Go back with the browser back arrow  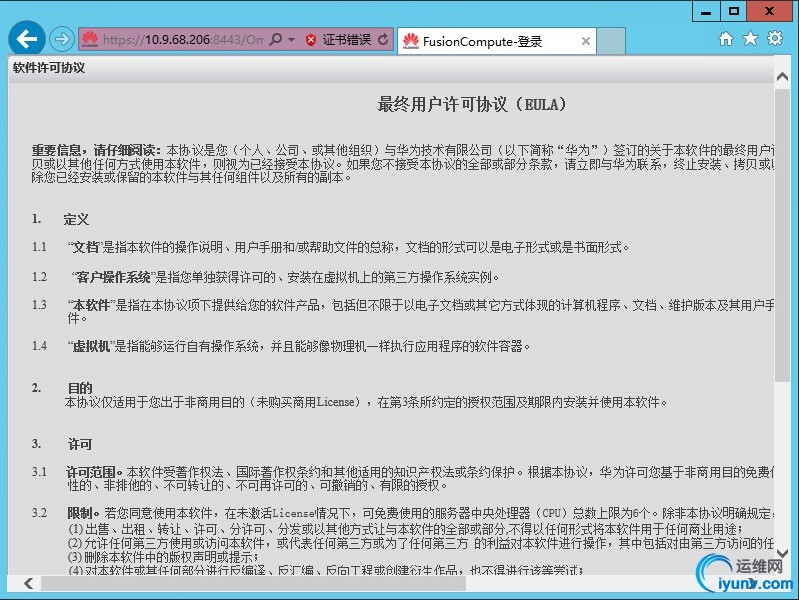(26, 38)
